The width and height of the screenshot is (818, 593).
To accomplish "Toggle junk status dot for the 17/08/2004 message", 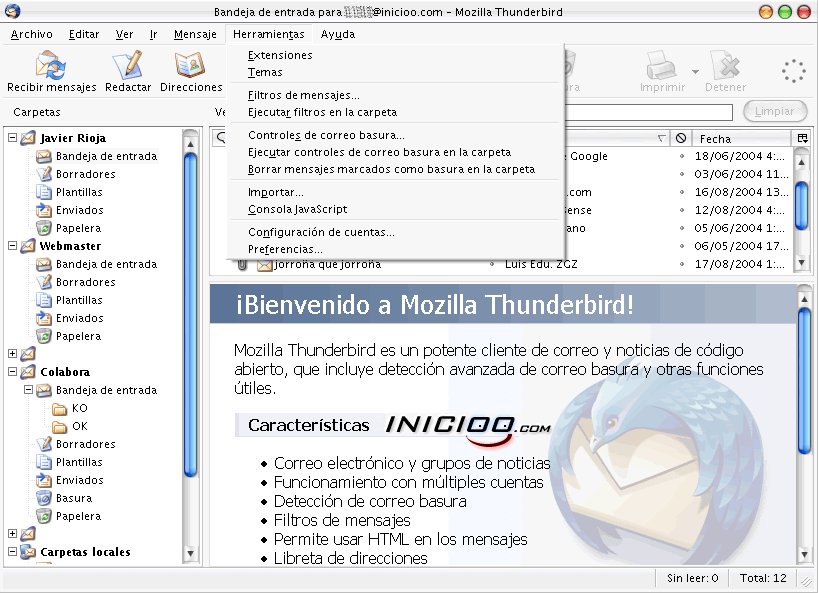I will coord(681,264).
